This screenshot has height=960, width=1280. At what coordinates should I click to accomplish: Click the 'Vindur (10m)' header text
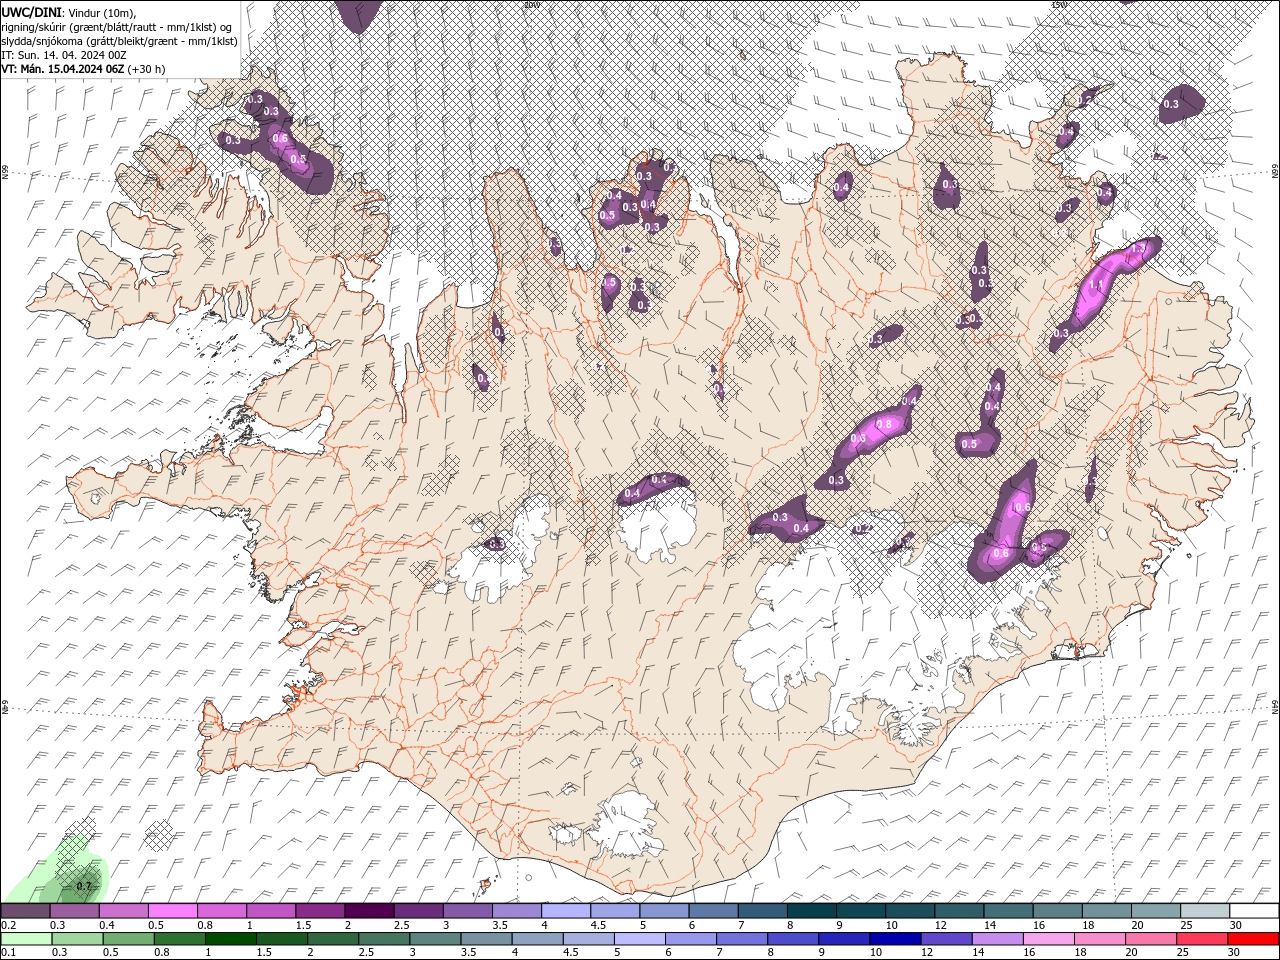[101, 12]
